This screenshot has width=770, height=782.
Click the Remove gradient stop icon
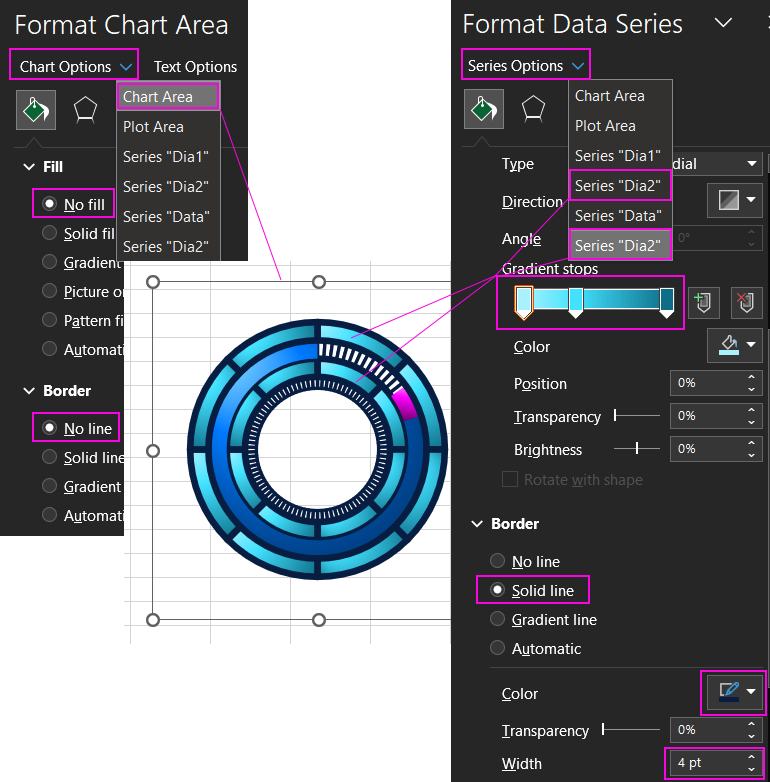pos(743,303)
